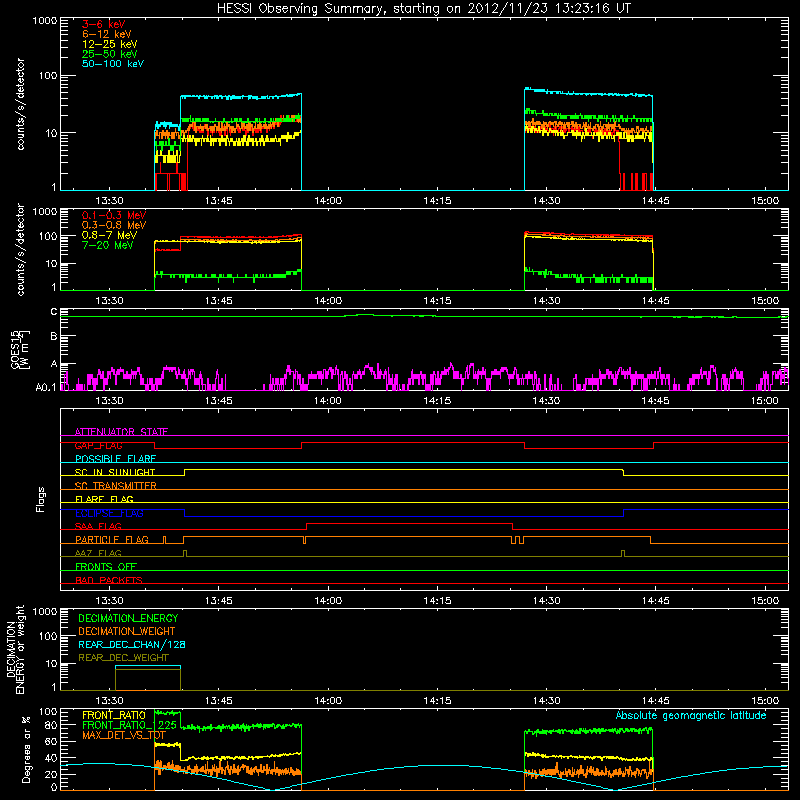
Task: Select the ATTENUATOR_STATE flag label
Action: coord(121,432)
